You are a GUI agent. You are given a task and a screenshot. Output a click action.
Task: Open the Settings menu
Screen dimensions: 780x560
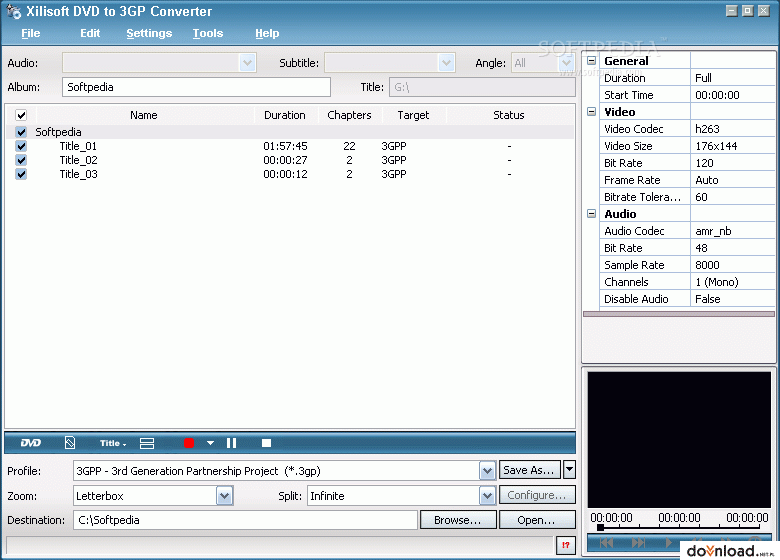[x=149, y=33]
